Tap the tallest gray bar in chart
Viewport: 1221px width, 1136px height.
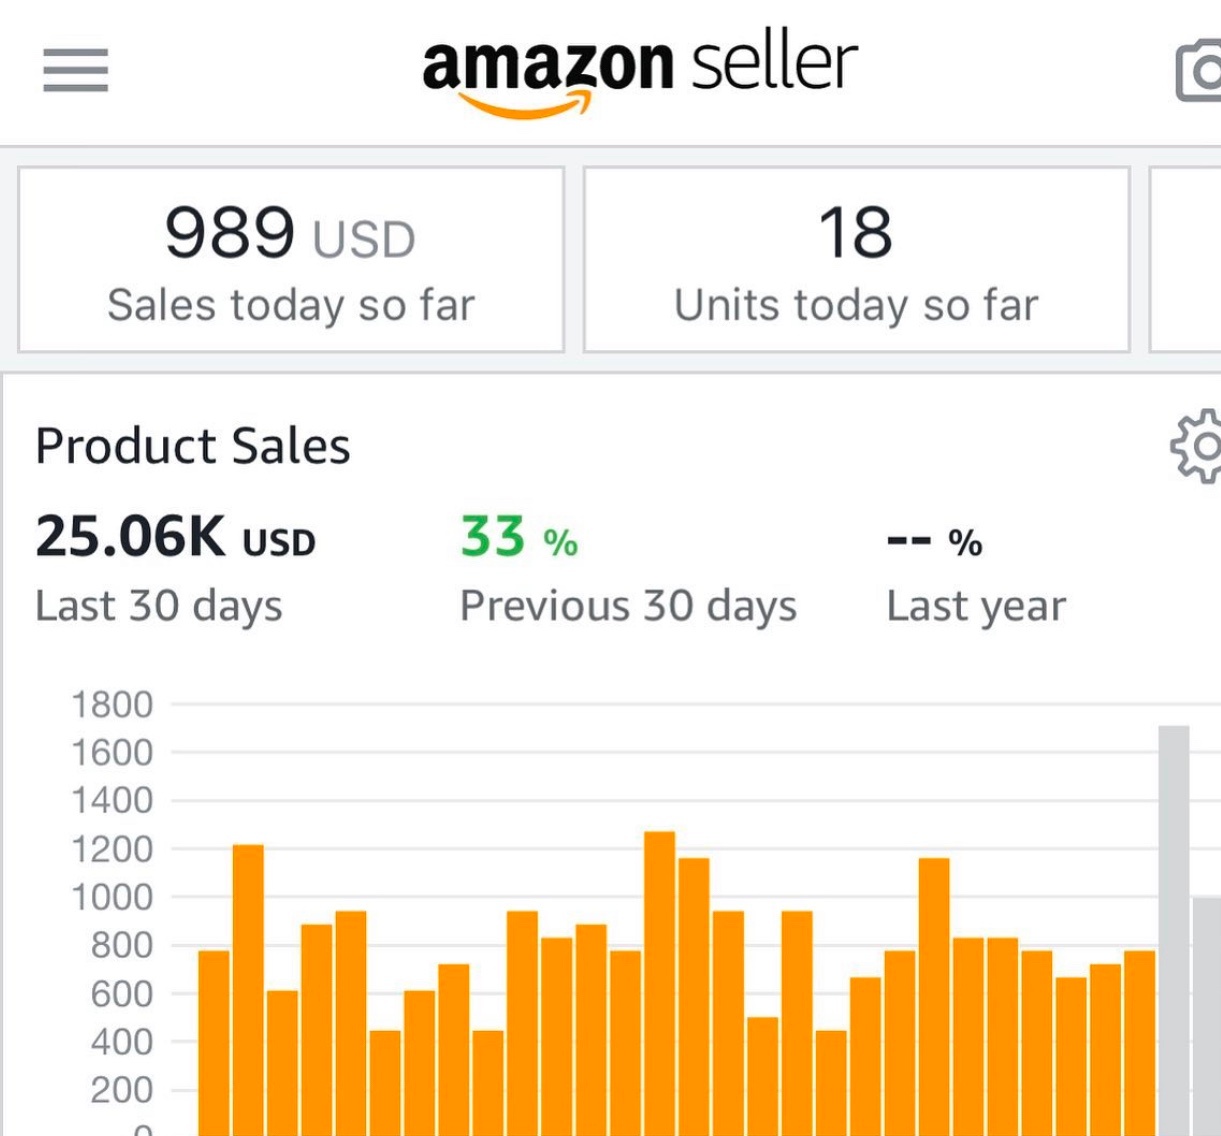coord(1174,930)
